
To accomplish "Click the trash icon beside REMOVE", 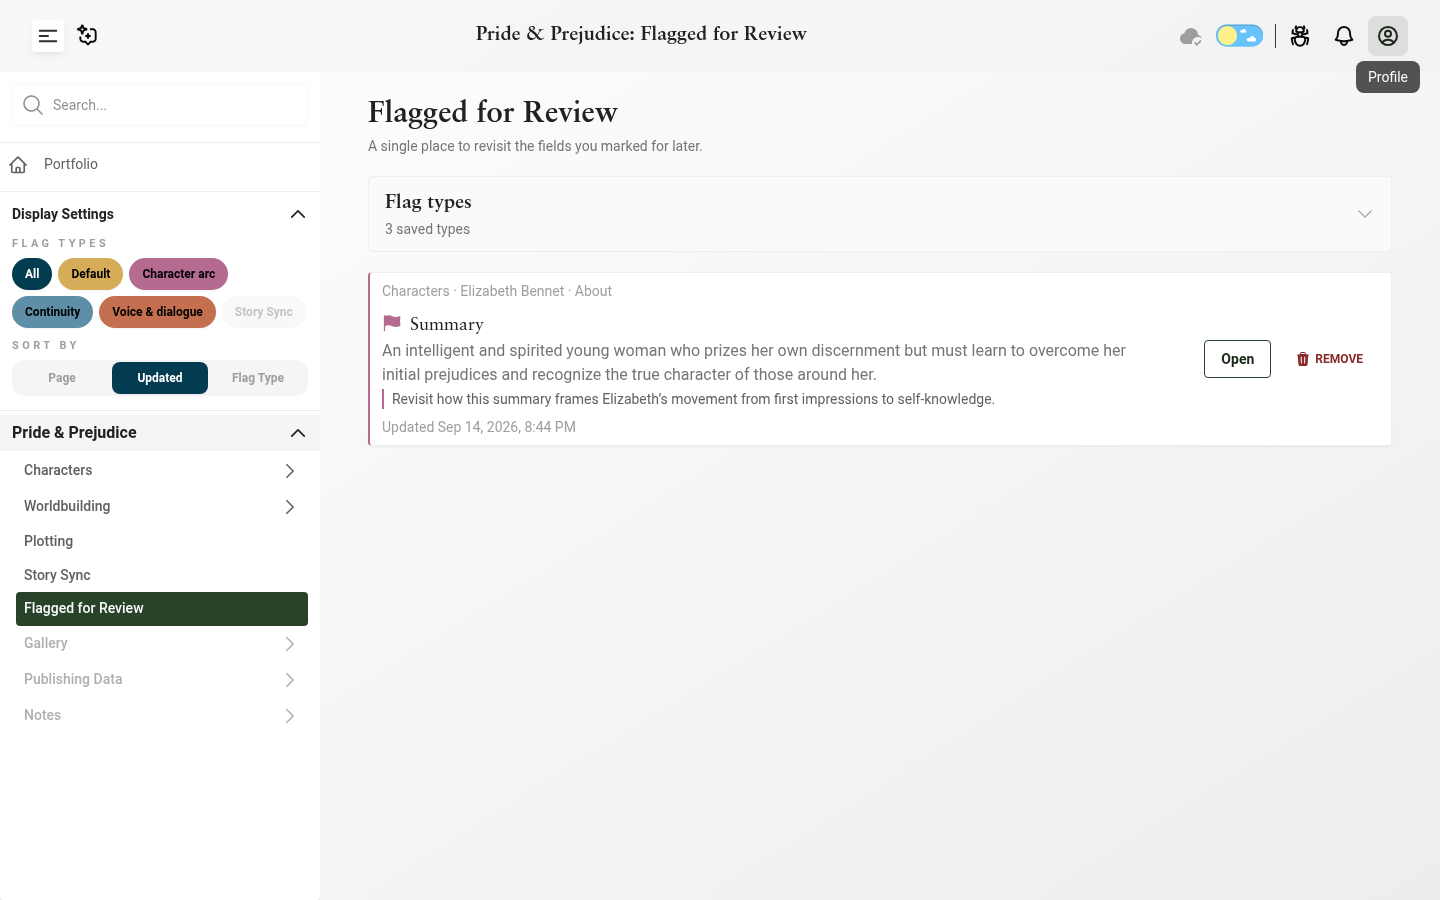I will coord(1303,359).
